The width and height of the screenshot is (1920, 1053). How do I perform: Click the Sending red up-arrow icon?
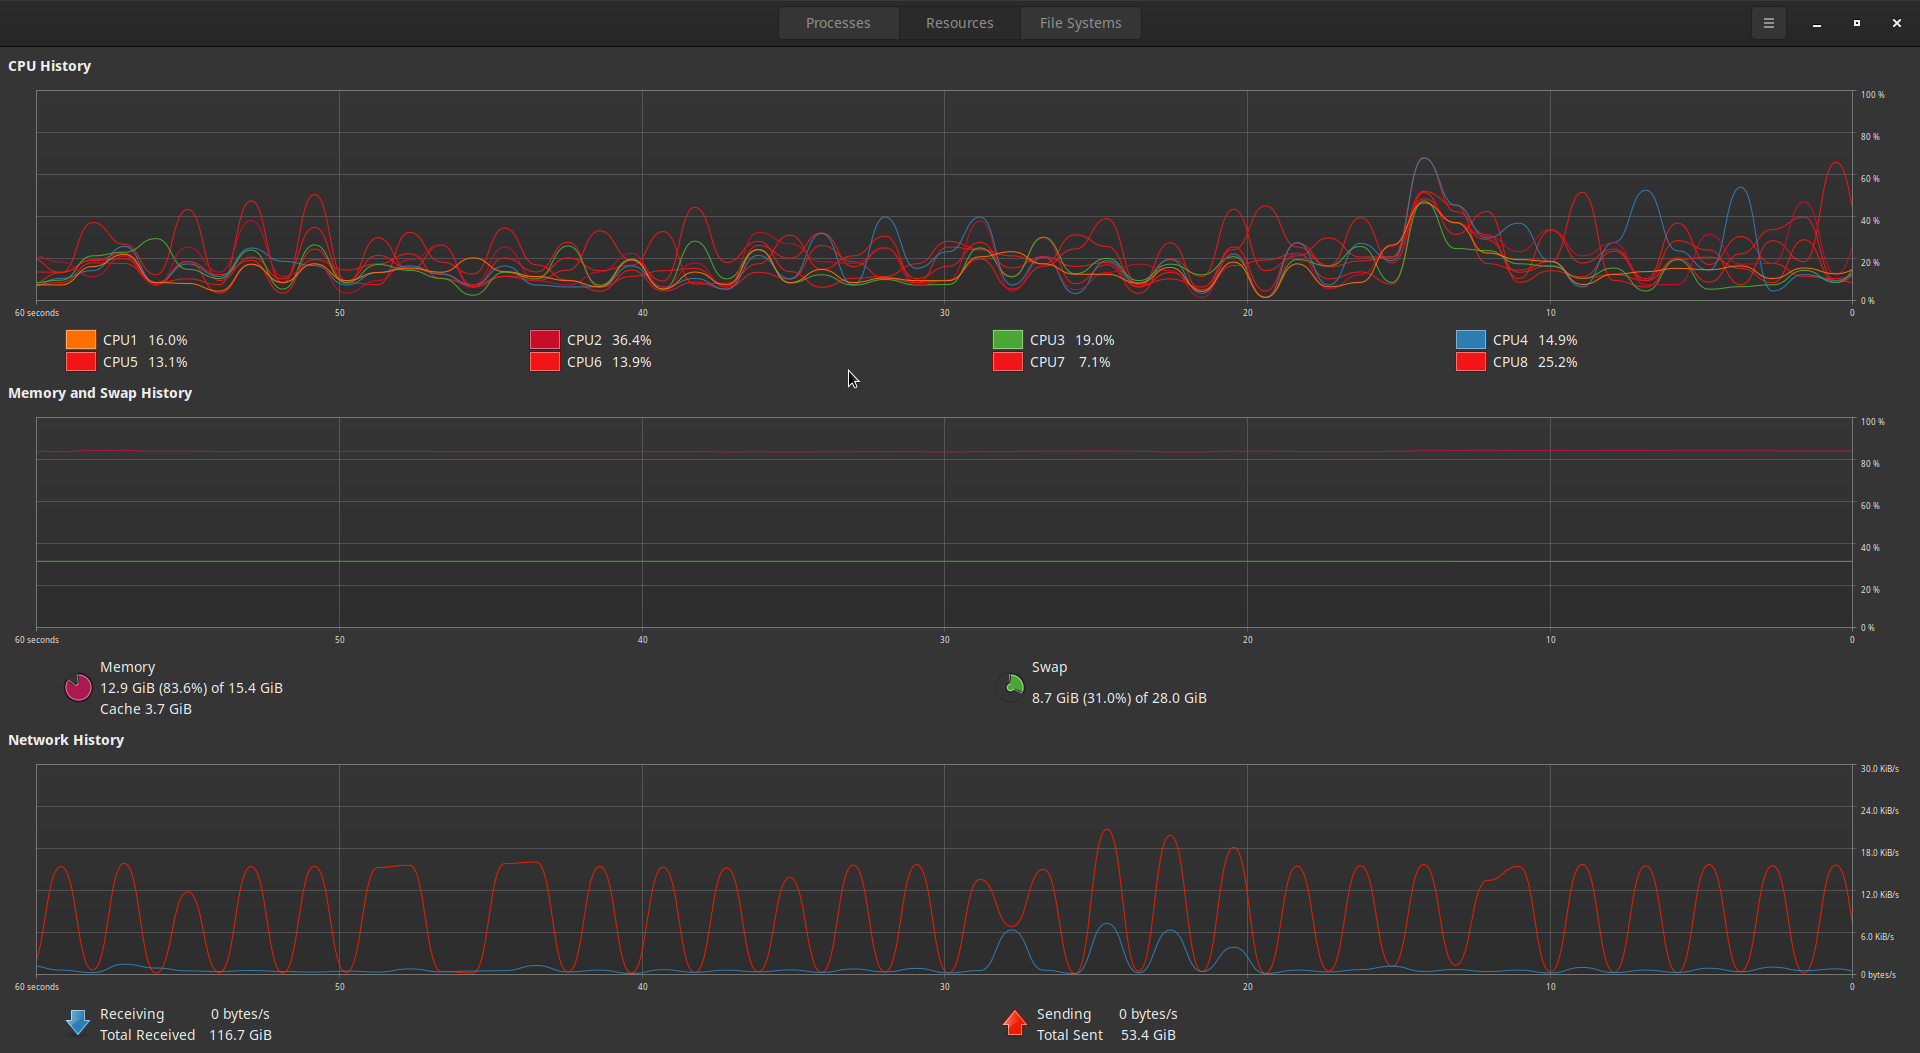[1015, 1023]
